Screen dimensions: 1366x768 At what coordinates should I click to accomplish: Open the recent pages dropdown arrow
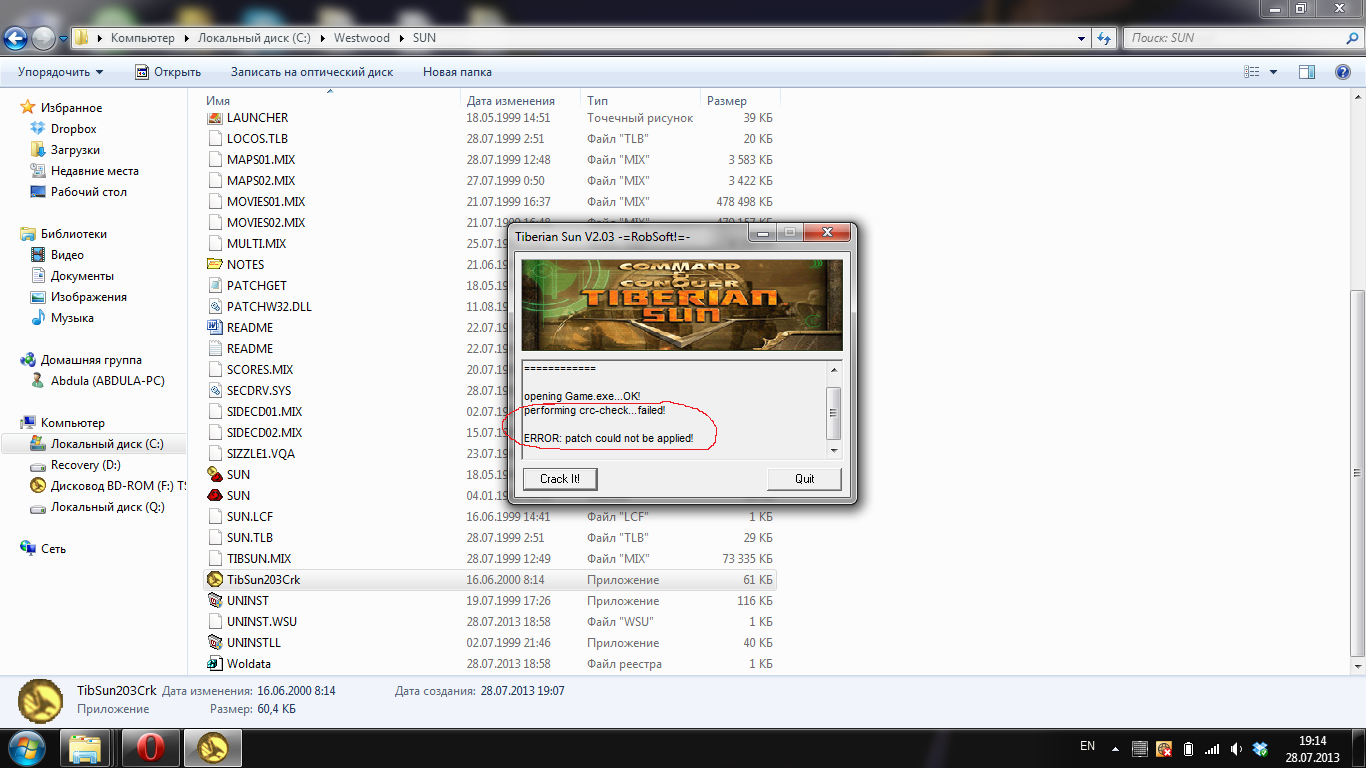click(63, 39)
